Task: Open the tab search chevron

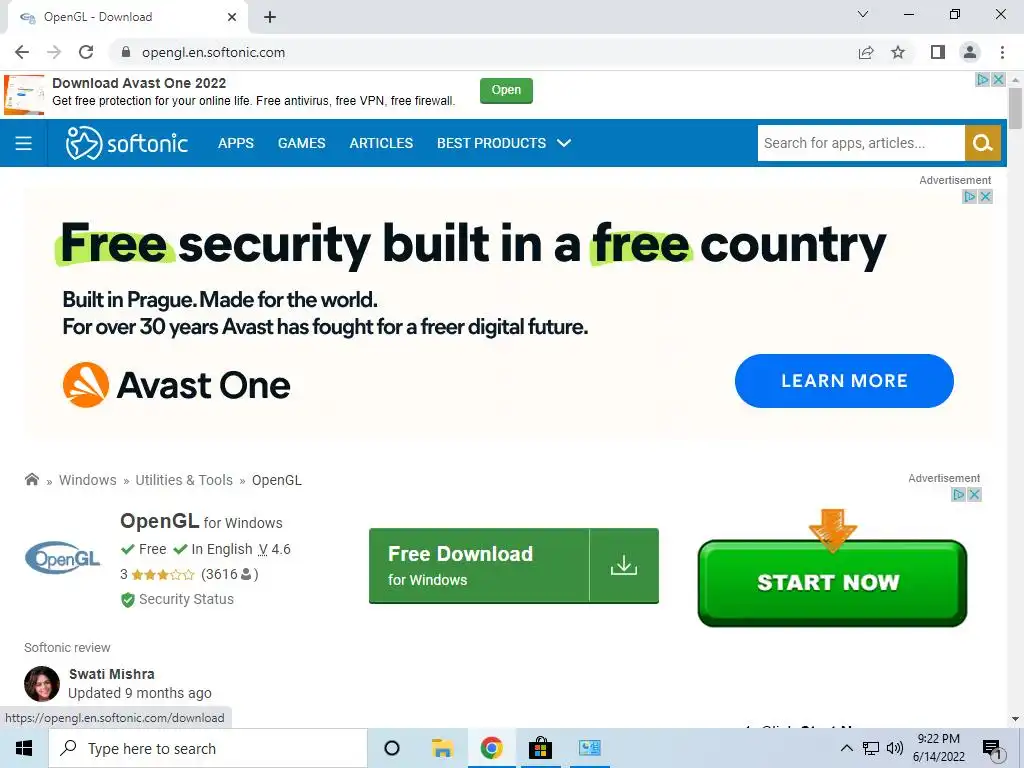Action: click(863, 14)
